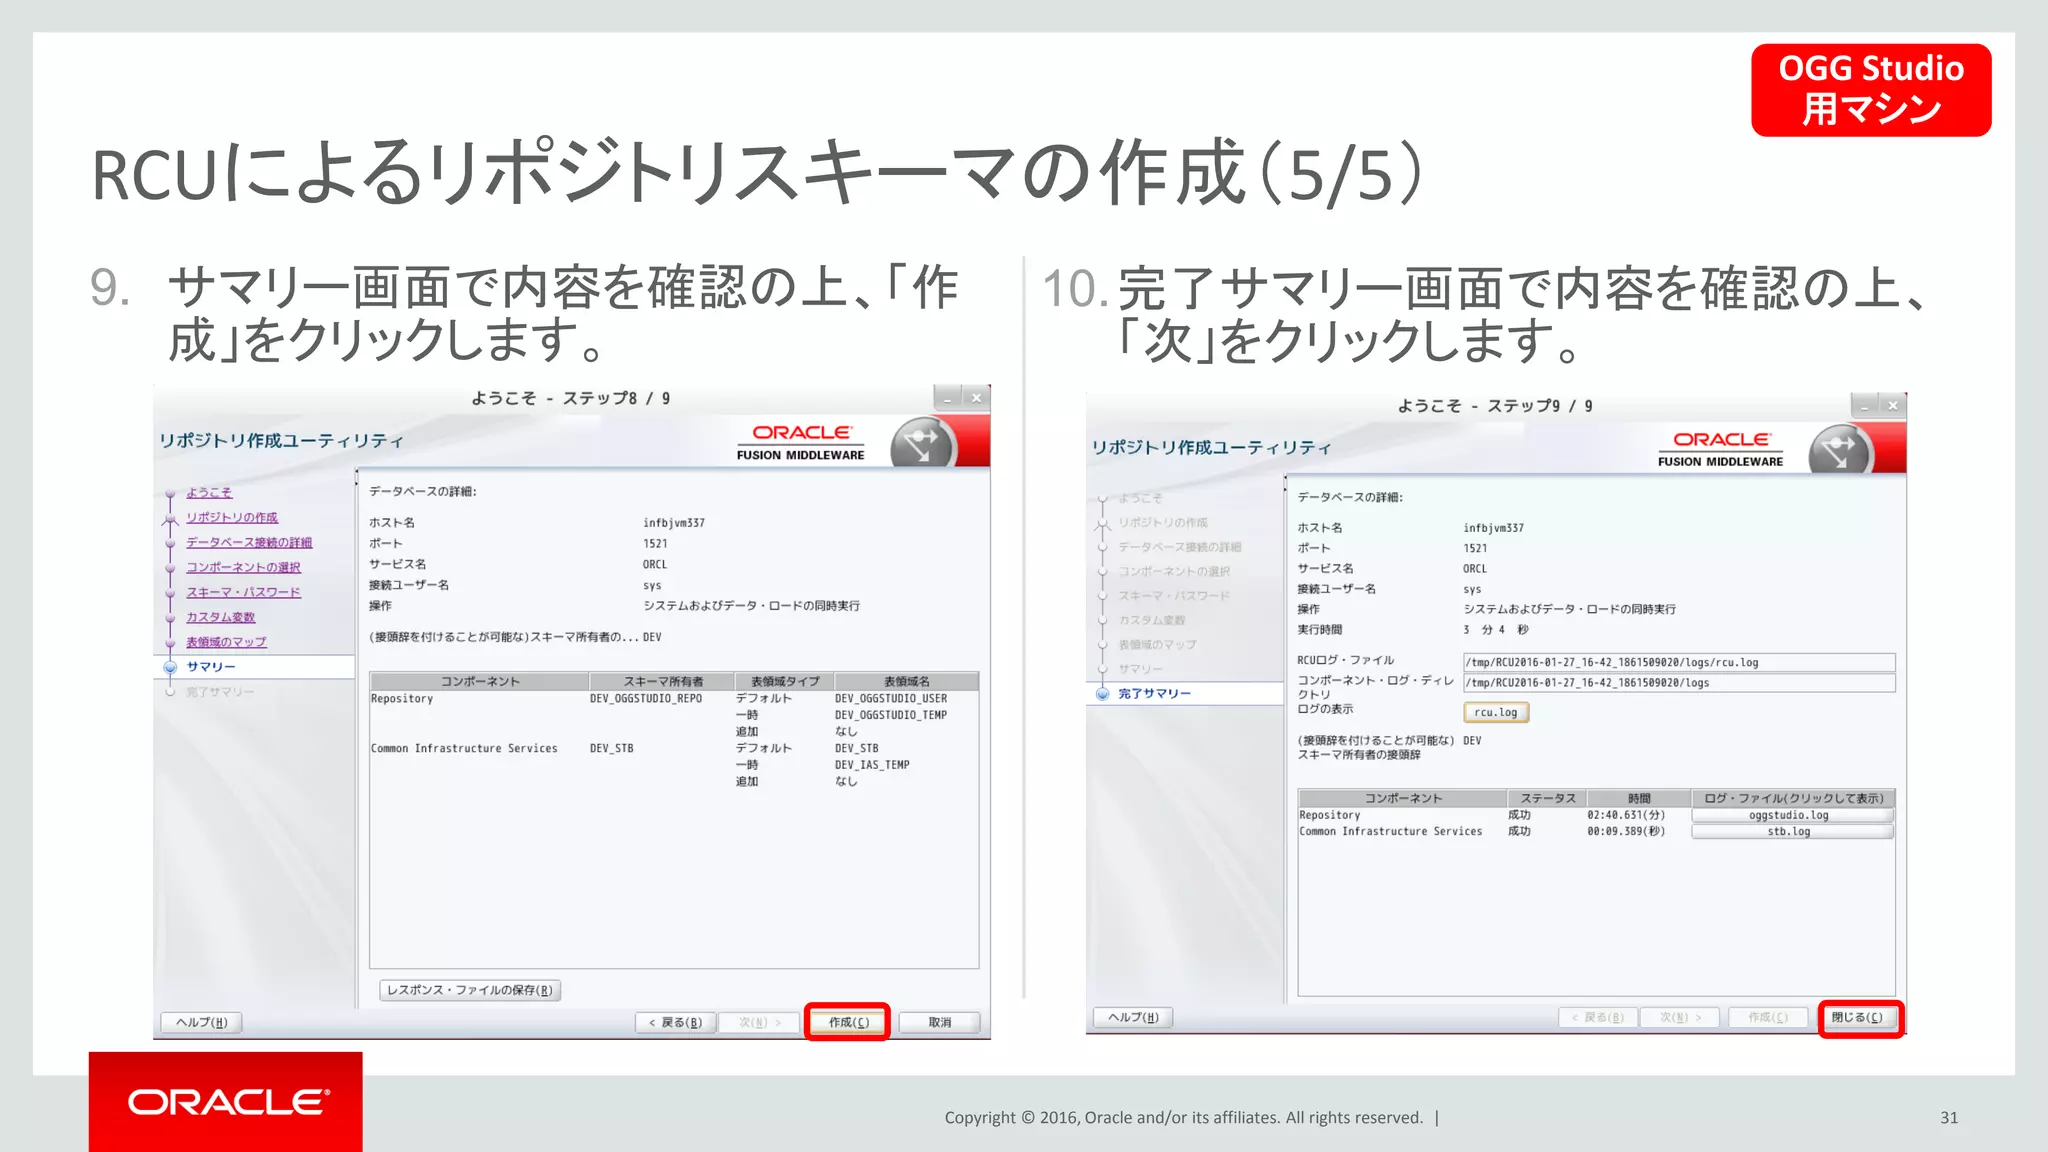
Task: Click the 作成(C) button in step 8 window
Action: 848,1022
